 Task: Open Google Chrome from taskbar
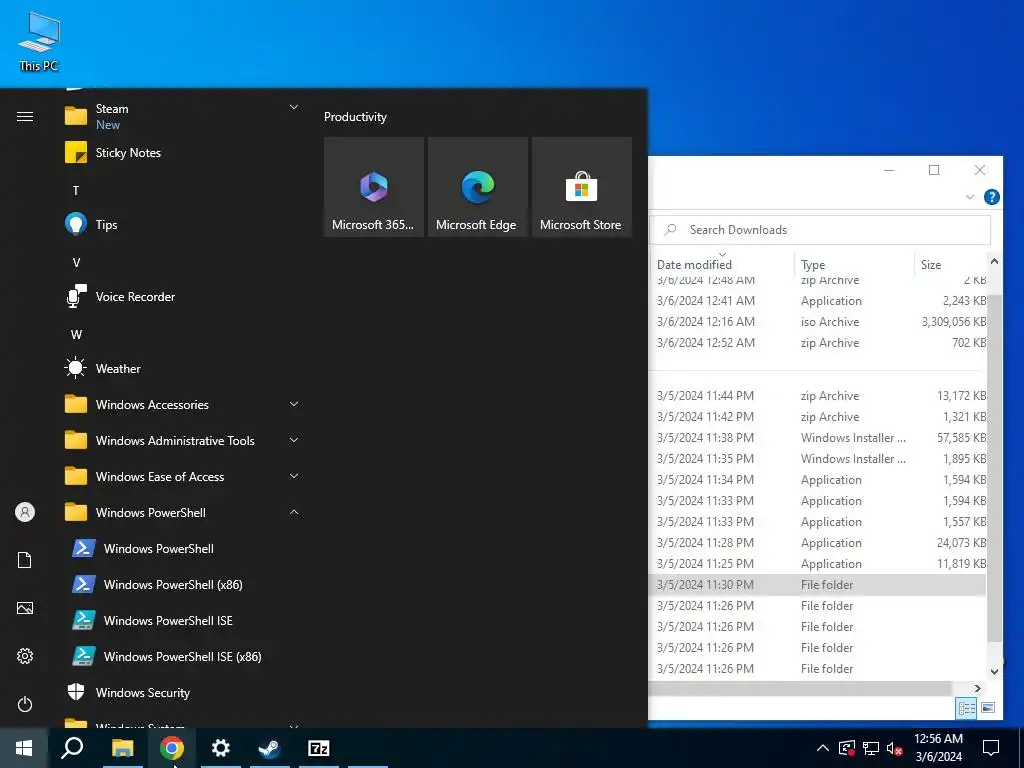click(172, 748)
